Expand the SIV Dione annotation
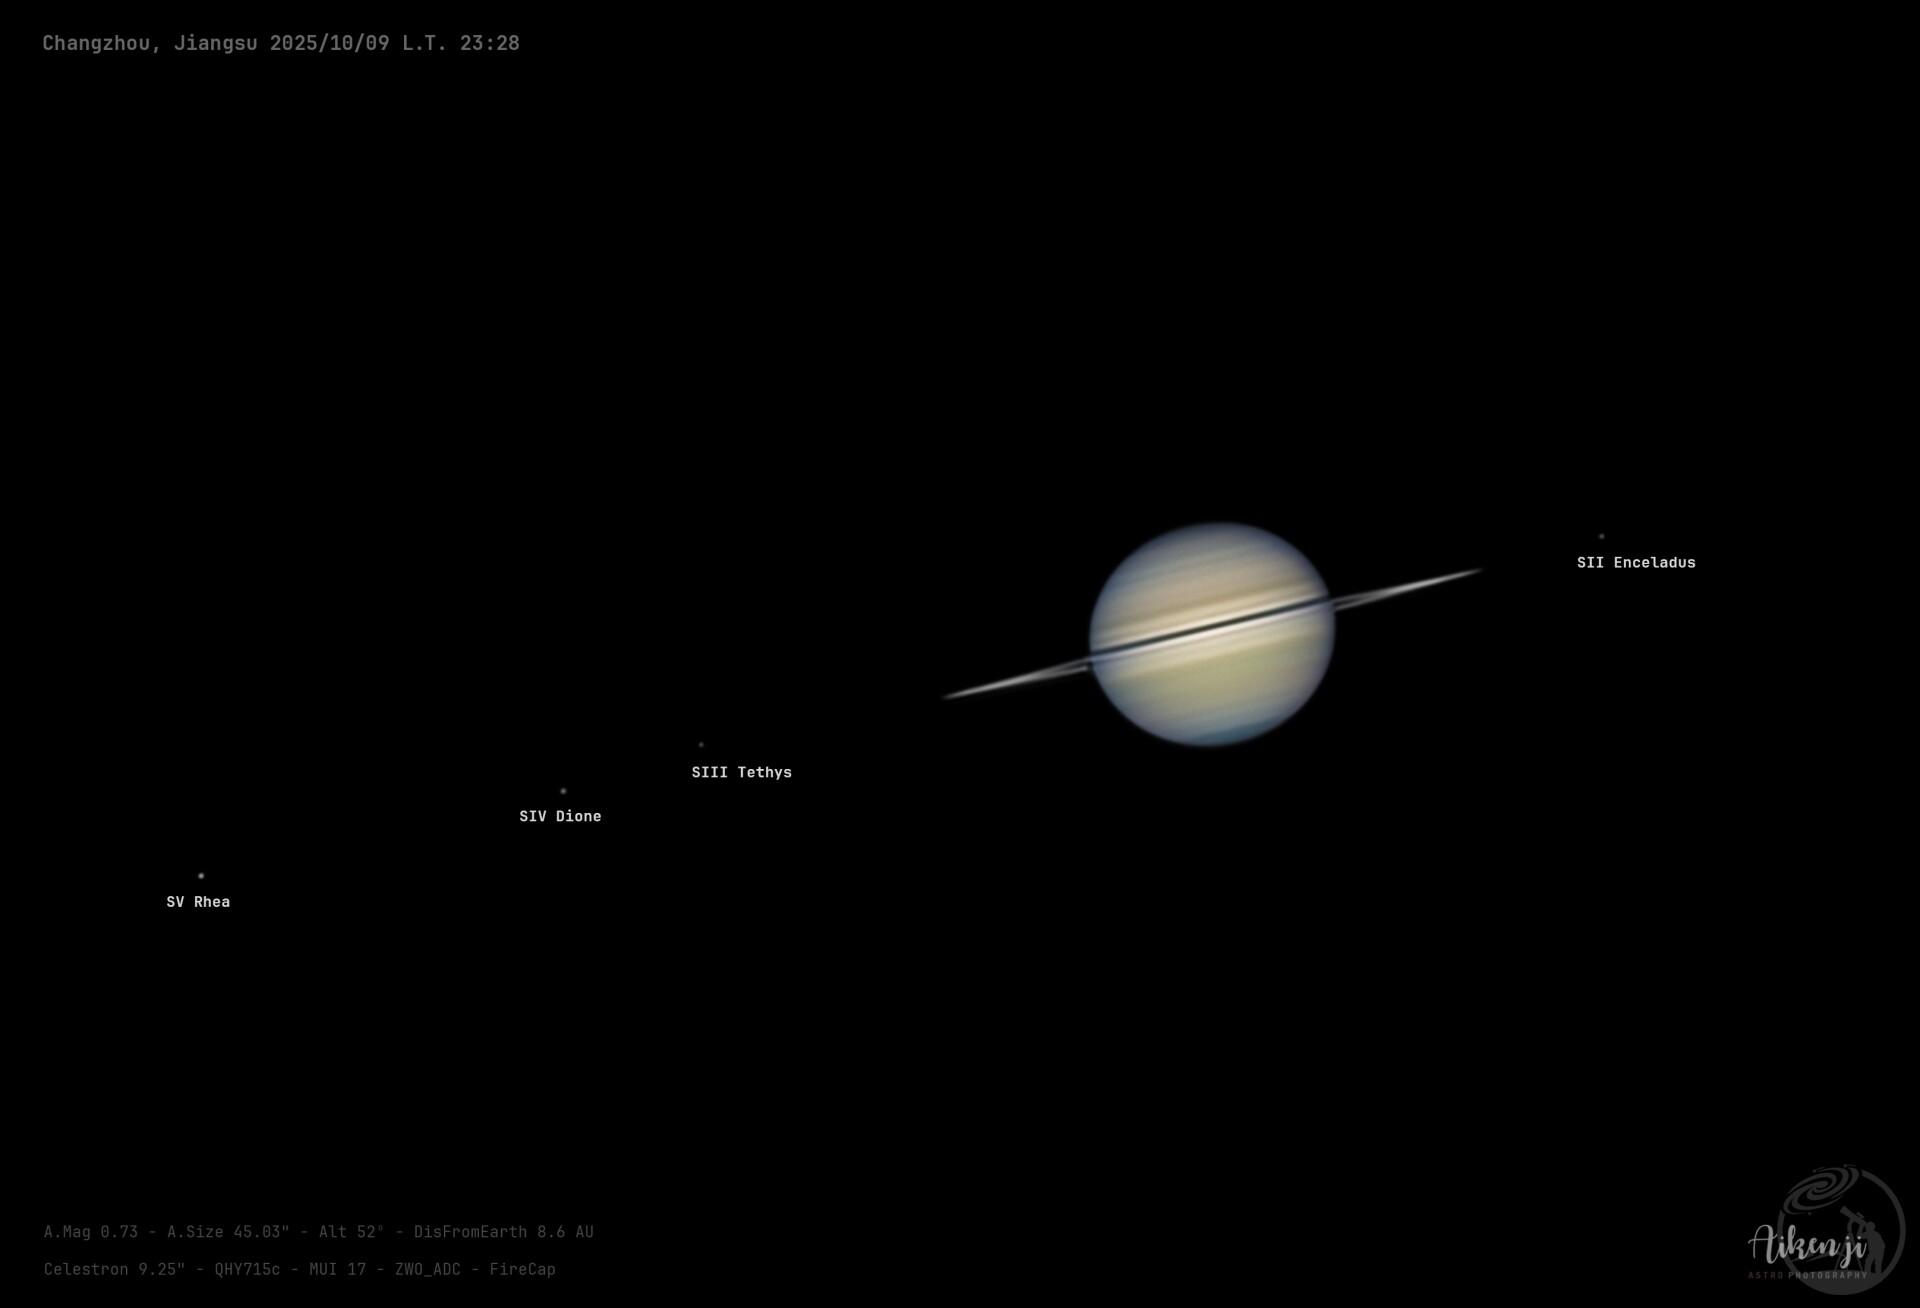The image size is (1920, 1308). click(x=560, y=816)
